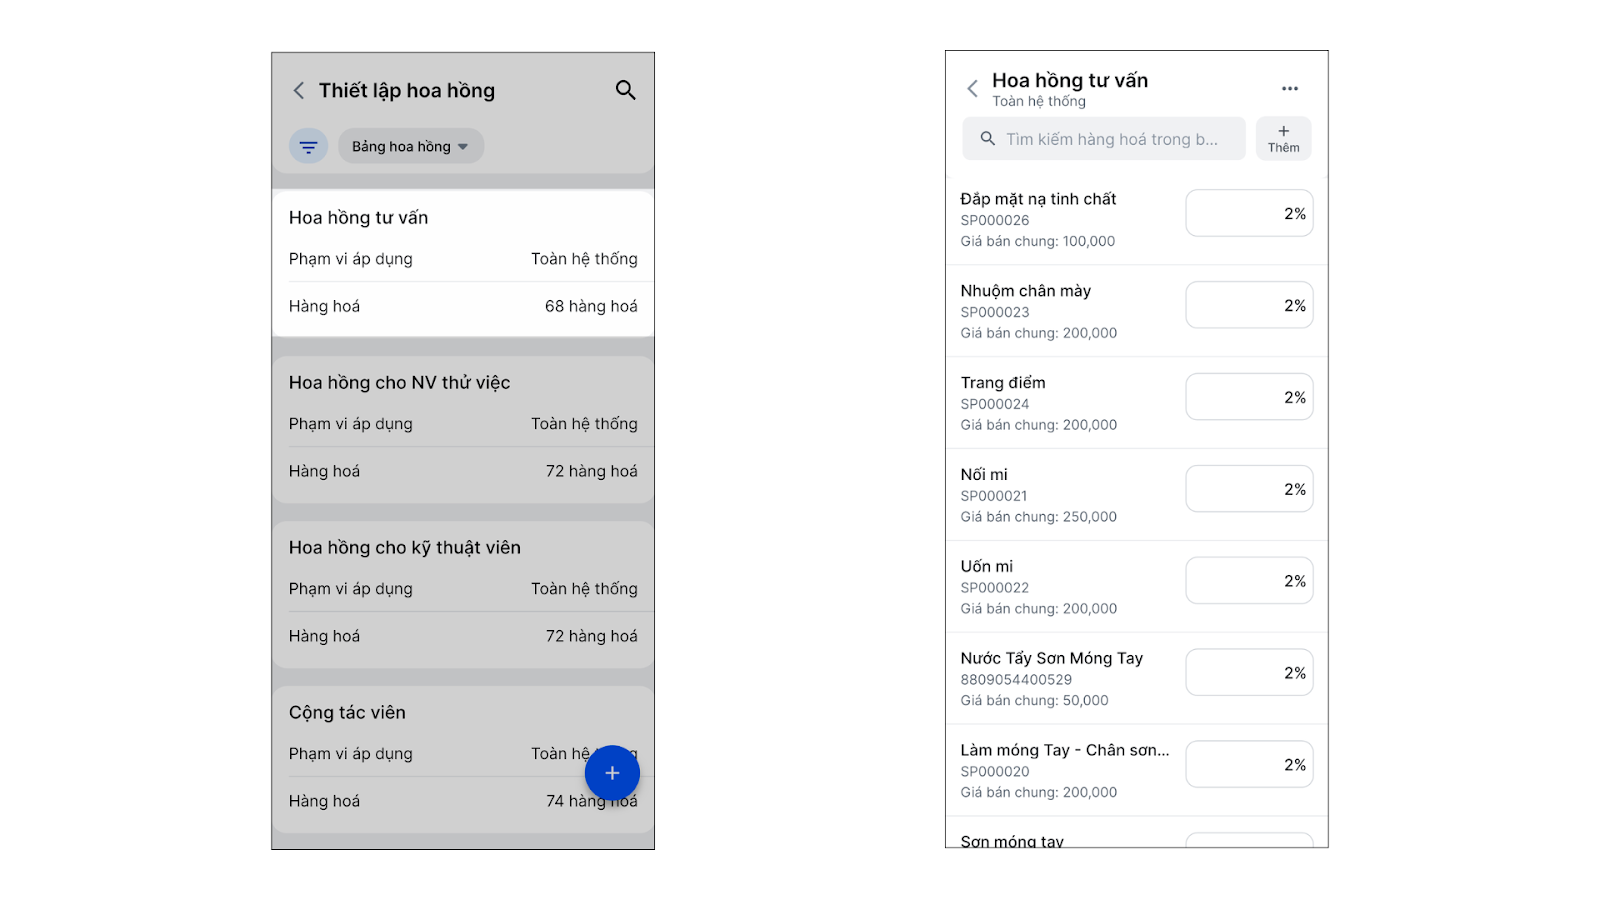
Task: Open Hoa hồng cho kỹ thuật viên card
Action: (x=463, y=594)
